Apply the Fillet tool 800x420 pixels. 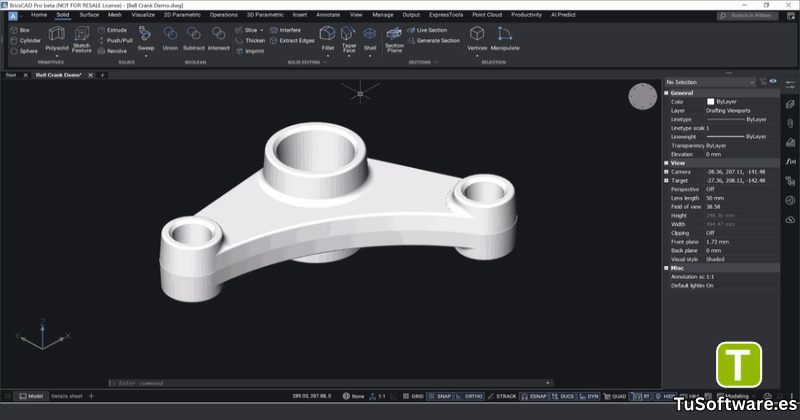click(328, 39)
